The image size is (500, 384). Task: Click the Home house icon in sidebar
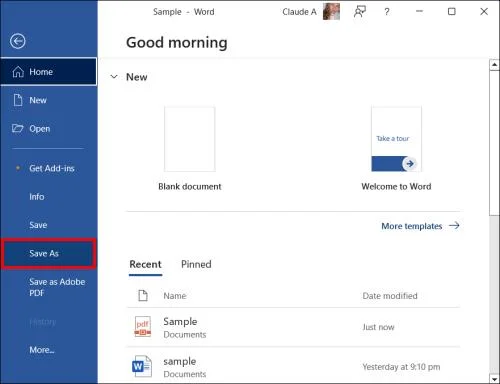(x=18, y=72)
